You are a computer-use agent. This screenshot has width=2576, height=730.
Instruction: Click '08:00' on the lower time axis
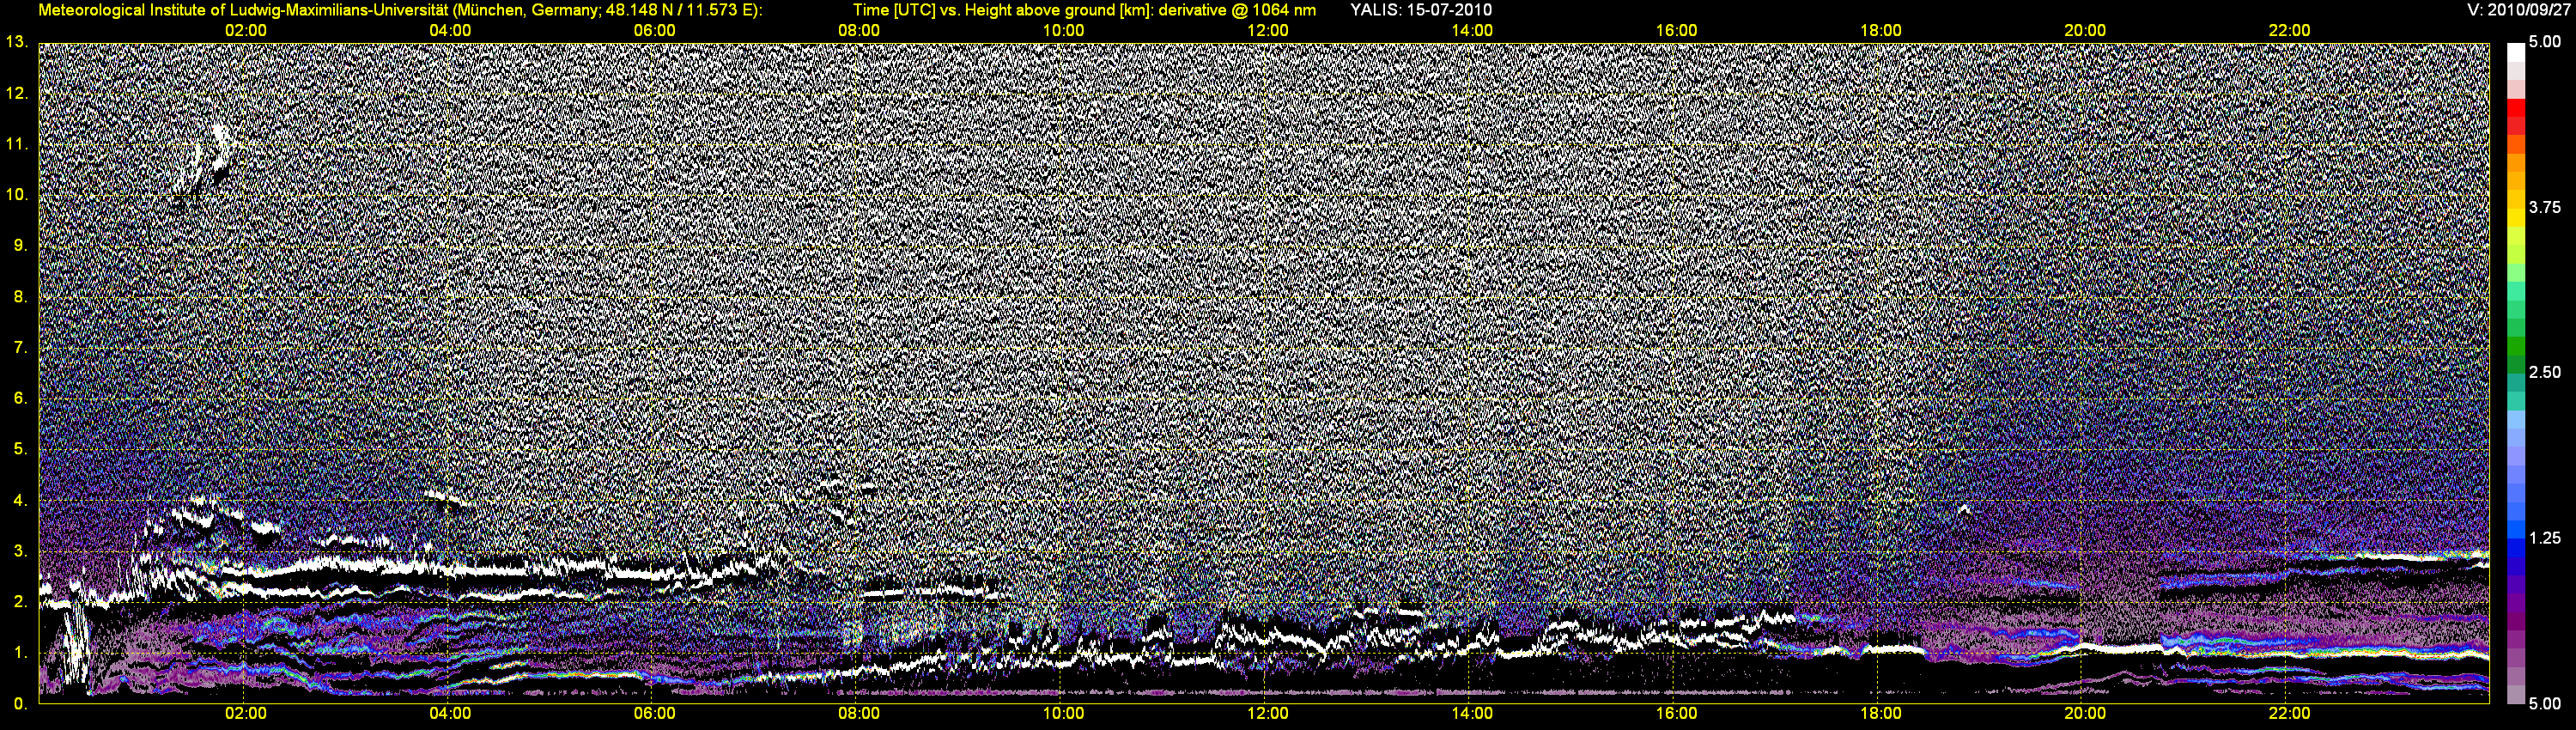pos(859,713)
